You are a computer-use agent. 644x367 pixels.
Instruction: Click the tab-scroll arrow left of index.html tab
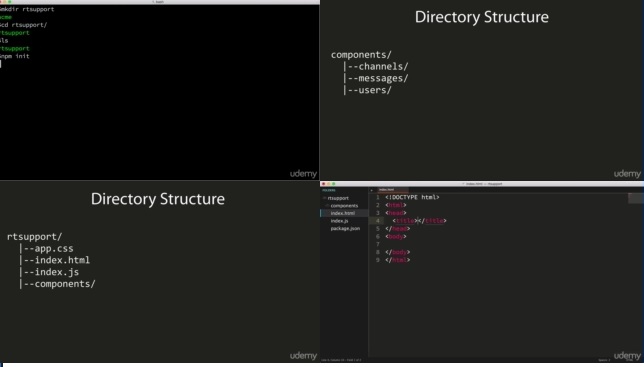coord(372,190)
